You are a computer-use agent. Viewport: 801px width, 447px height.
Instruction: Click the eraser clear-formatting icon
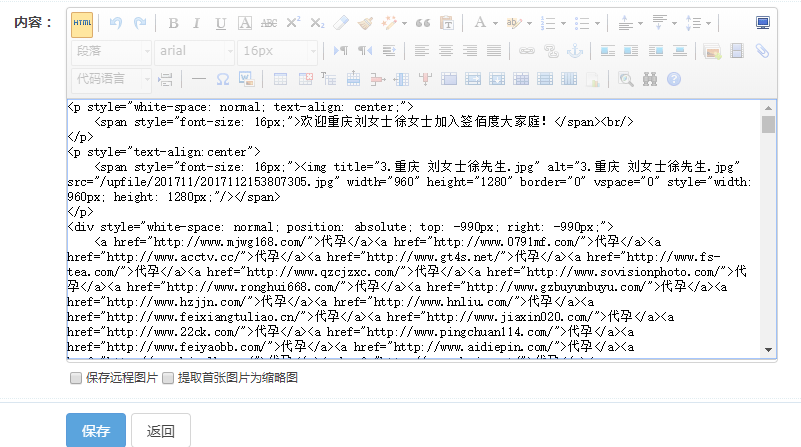click(341, 23)
